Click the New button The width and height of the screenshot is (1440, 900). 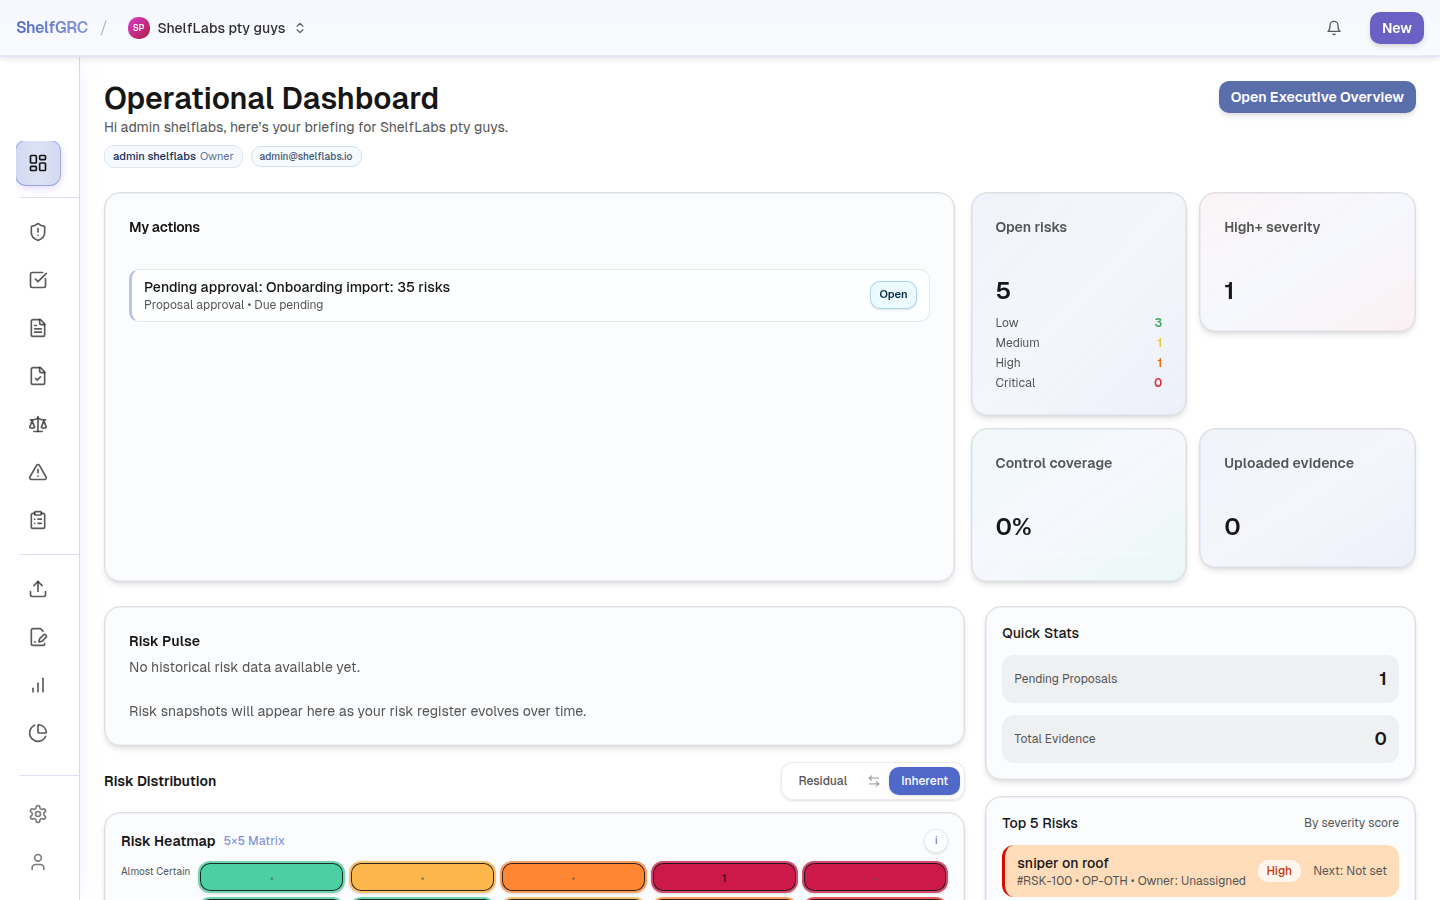1396,28
